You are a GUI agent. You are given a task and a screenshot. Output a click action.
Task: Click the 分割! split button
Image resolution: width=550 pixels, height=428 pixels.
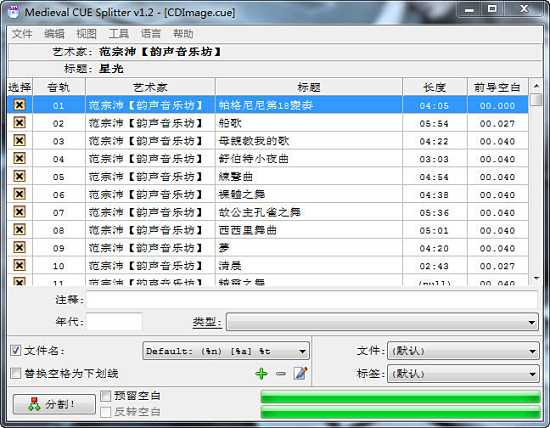(x=54, y=404)
